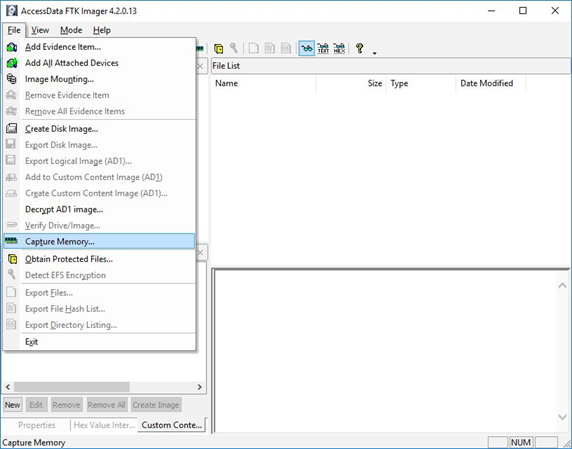Click the Export Files toolbar icon
This screenshot has height=449, width=572.
coord(254,48)
